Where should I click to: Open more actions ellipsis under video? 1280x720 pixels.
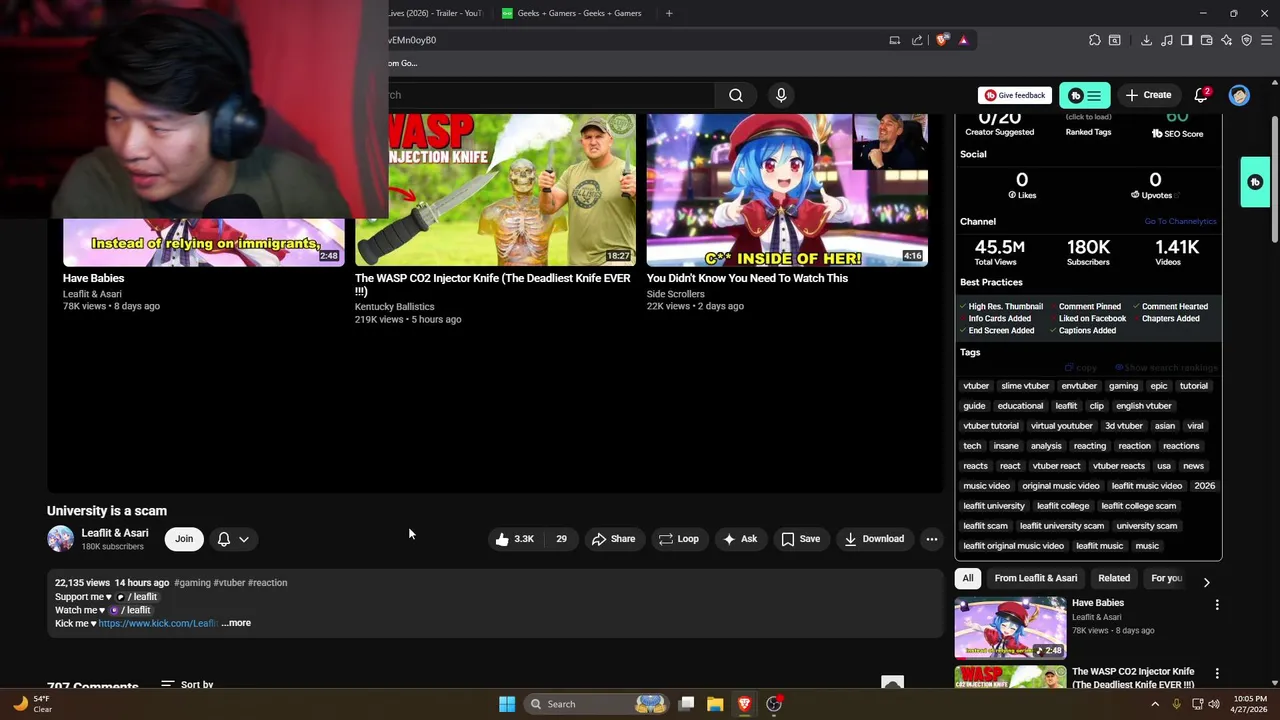tap(931, 539)
